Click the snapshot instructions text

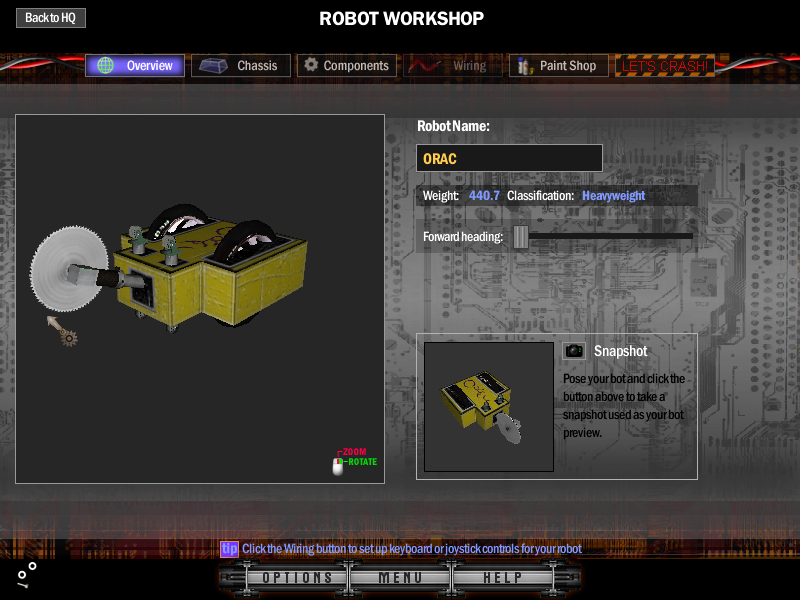[x=624, y=406]
